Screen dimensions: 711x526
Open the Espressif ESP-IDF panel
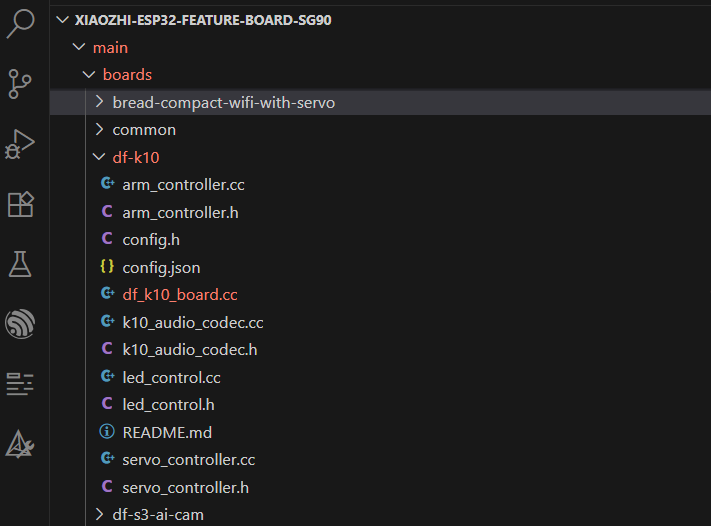21,324
